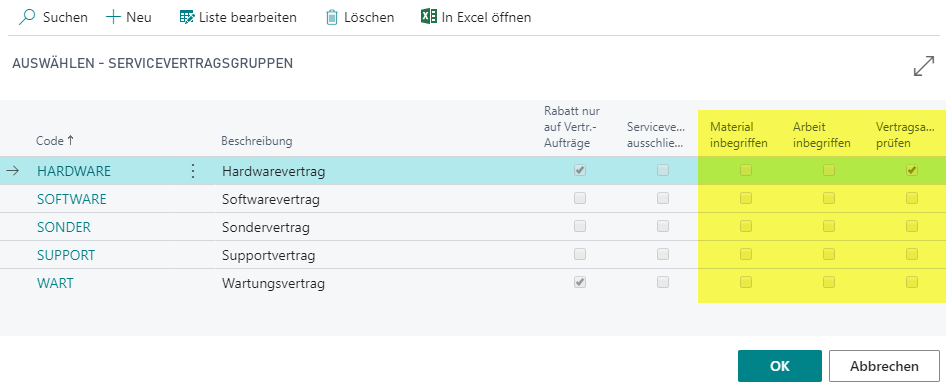
Task: Toggle Material inbegriffen for WART row
Action: (x=746, y=282)
